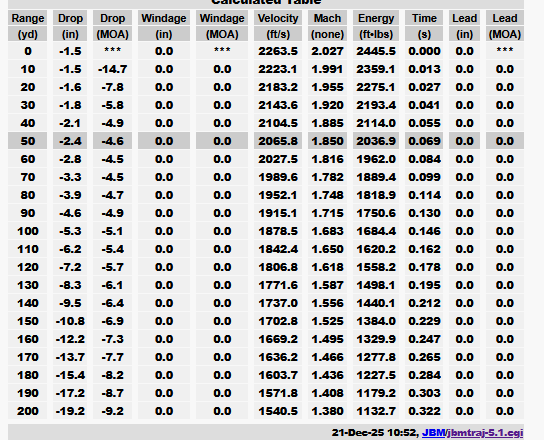The height and width of the screenshot is (440, 544).
Task: Select the velocity value 1878.5
Action: pyautogui.click(x=278, y=231)
